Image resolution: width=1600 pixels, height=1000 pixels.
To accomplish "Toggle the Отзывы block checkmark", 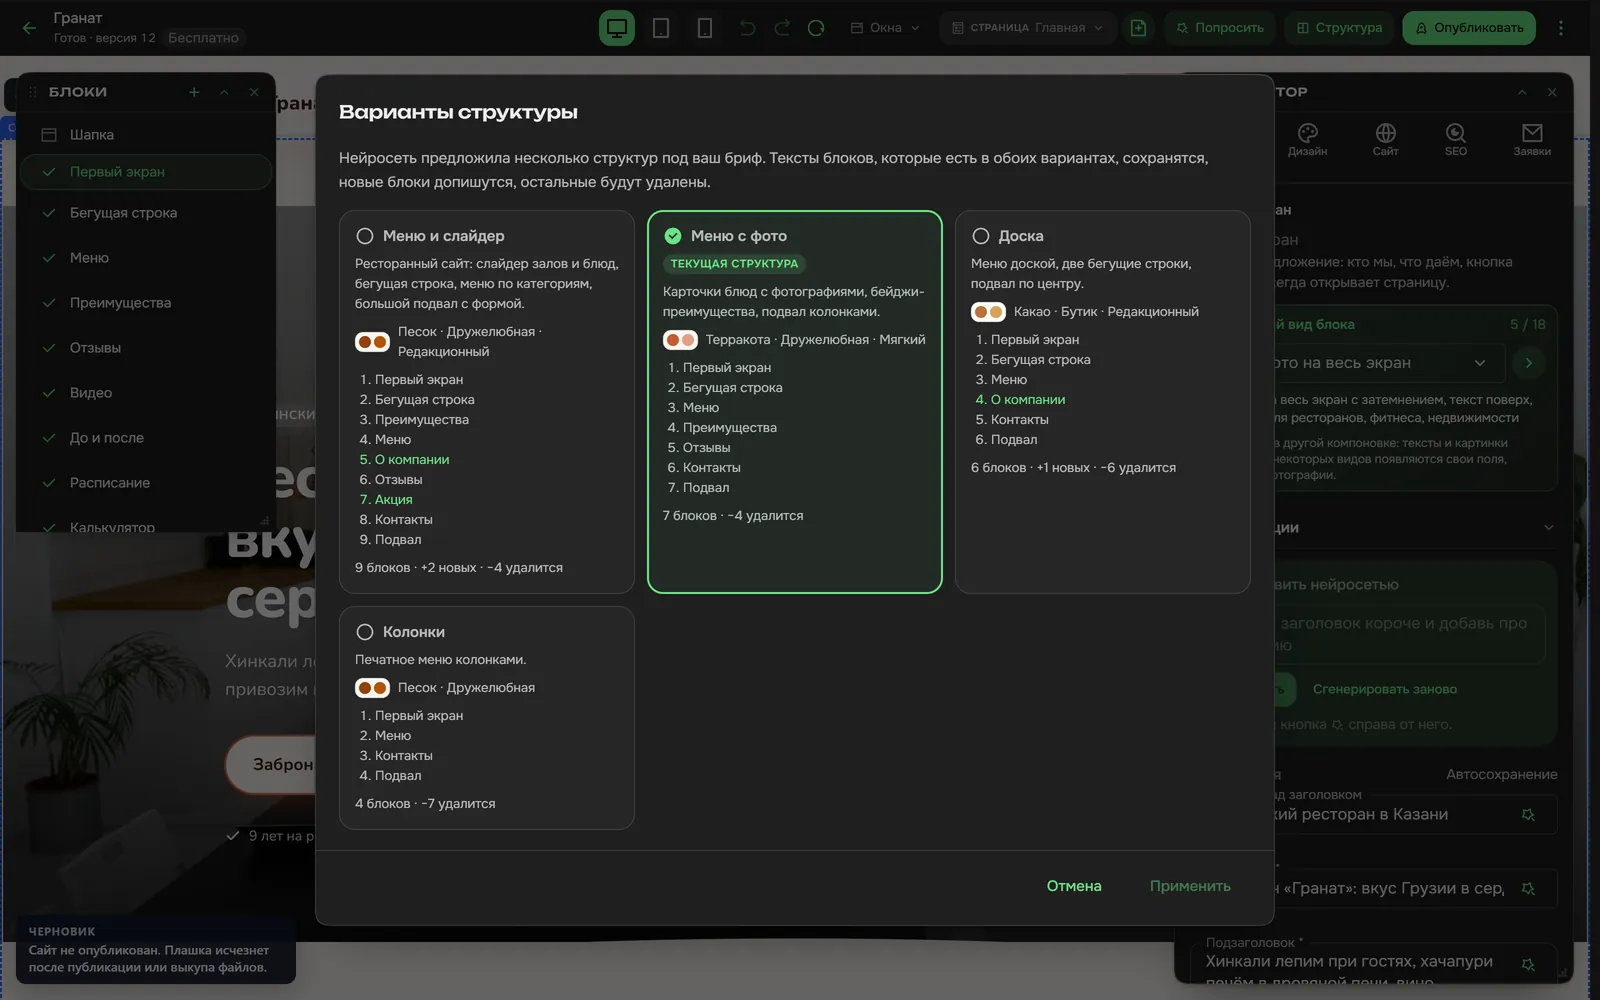I will click(48, 348).
